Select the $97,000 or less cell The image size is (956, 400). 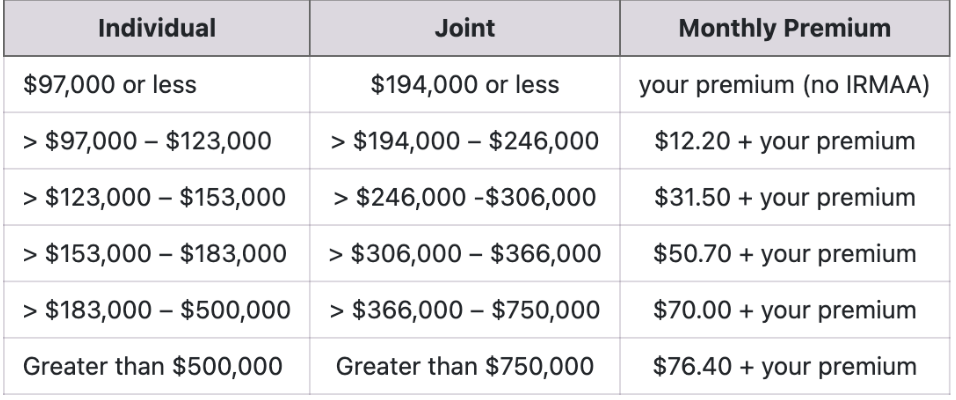pyautogui.click(x=157, y=84)
